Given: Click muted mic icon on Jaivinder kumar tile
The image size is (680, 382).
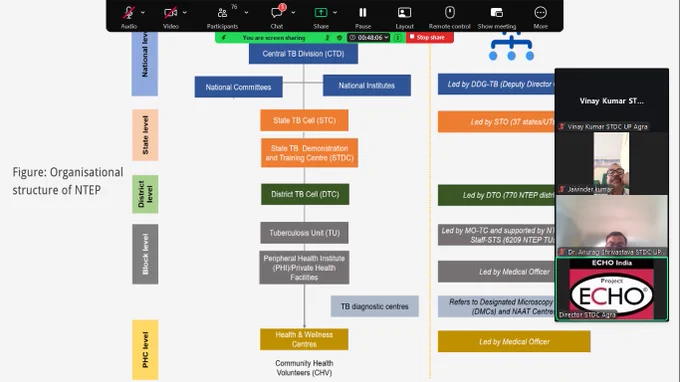Looking at the screenshot, I should click(562, 189).
